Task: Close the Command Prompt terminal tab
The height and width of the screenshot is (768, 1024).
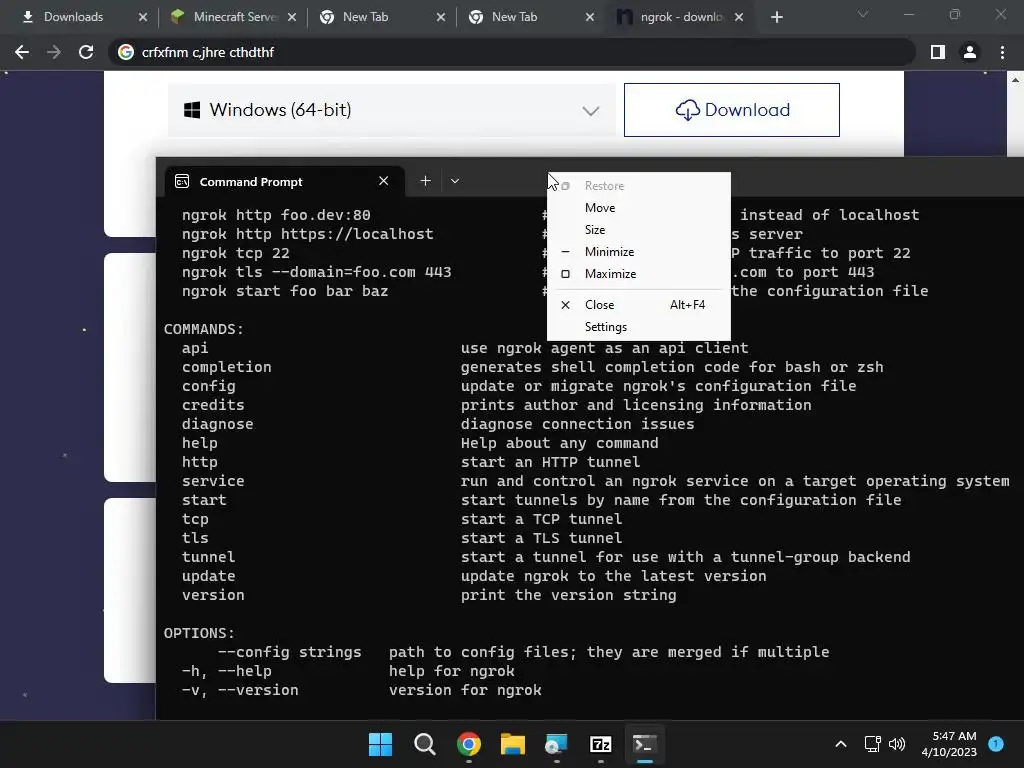Action: (383, 181)
